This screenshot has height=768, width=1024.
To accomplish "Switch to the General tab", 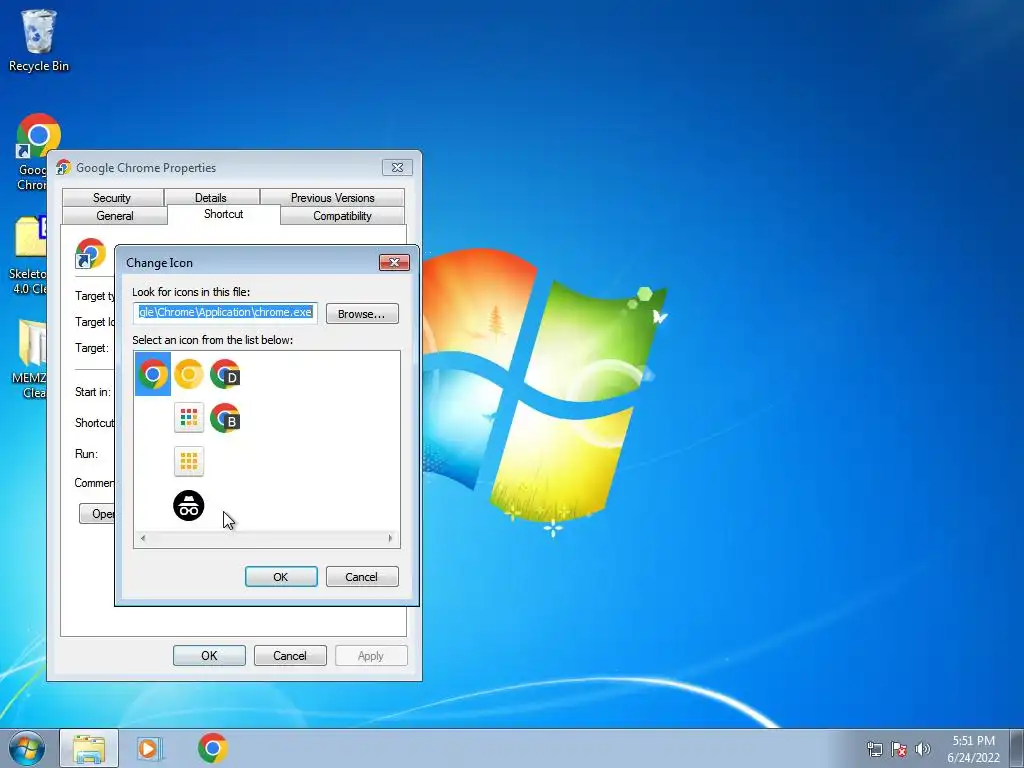I will 115,216.
